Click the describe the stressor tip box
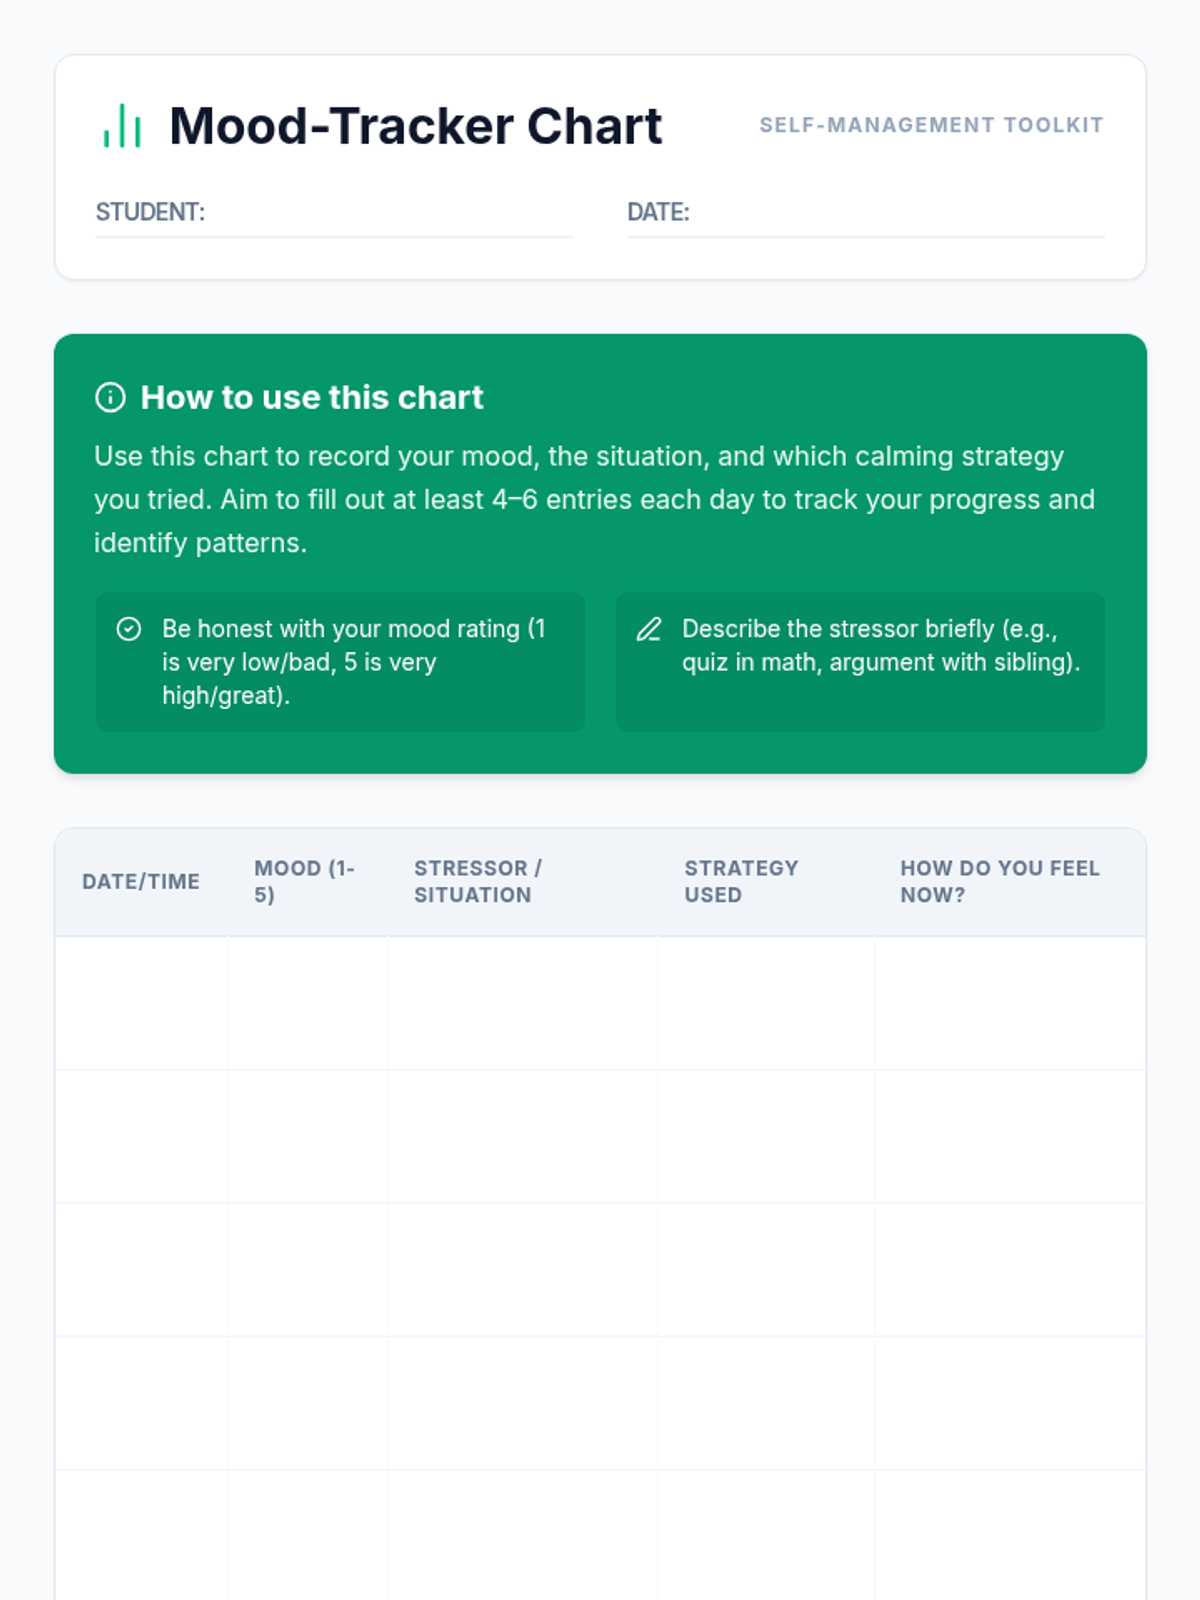This screenshot has height=1600, width=1200. 860,662
